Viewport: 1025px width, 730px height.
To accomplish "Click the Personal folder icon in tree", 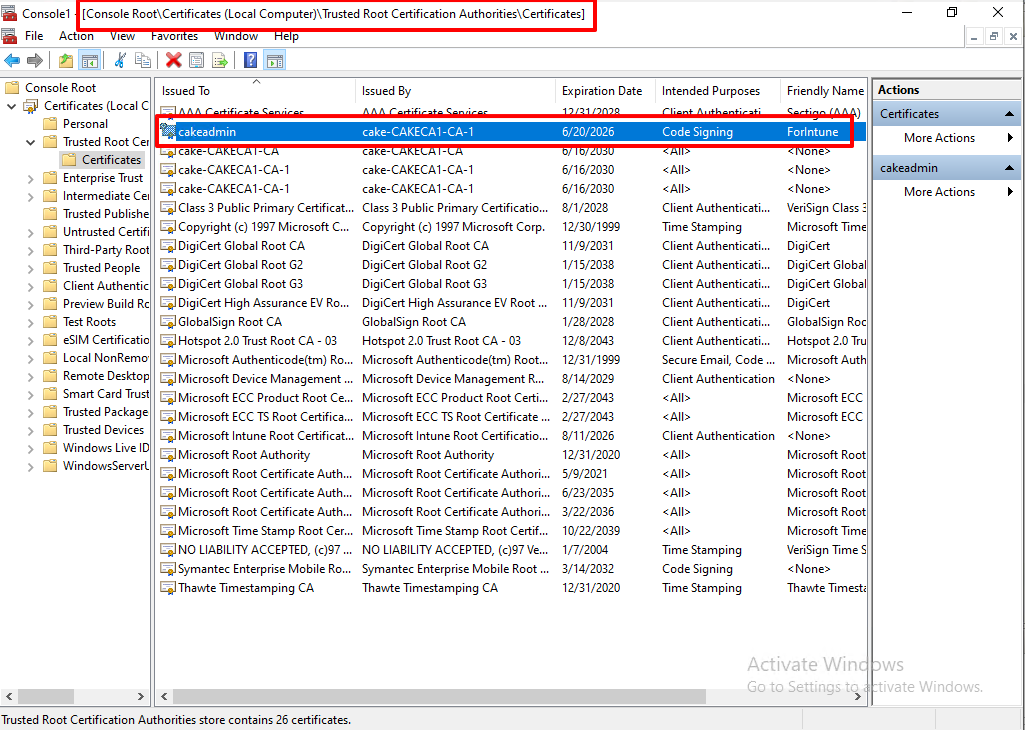I will pos(50,124).
